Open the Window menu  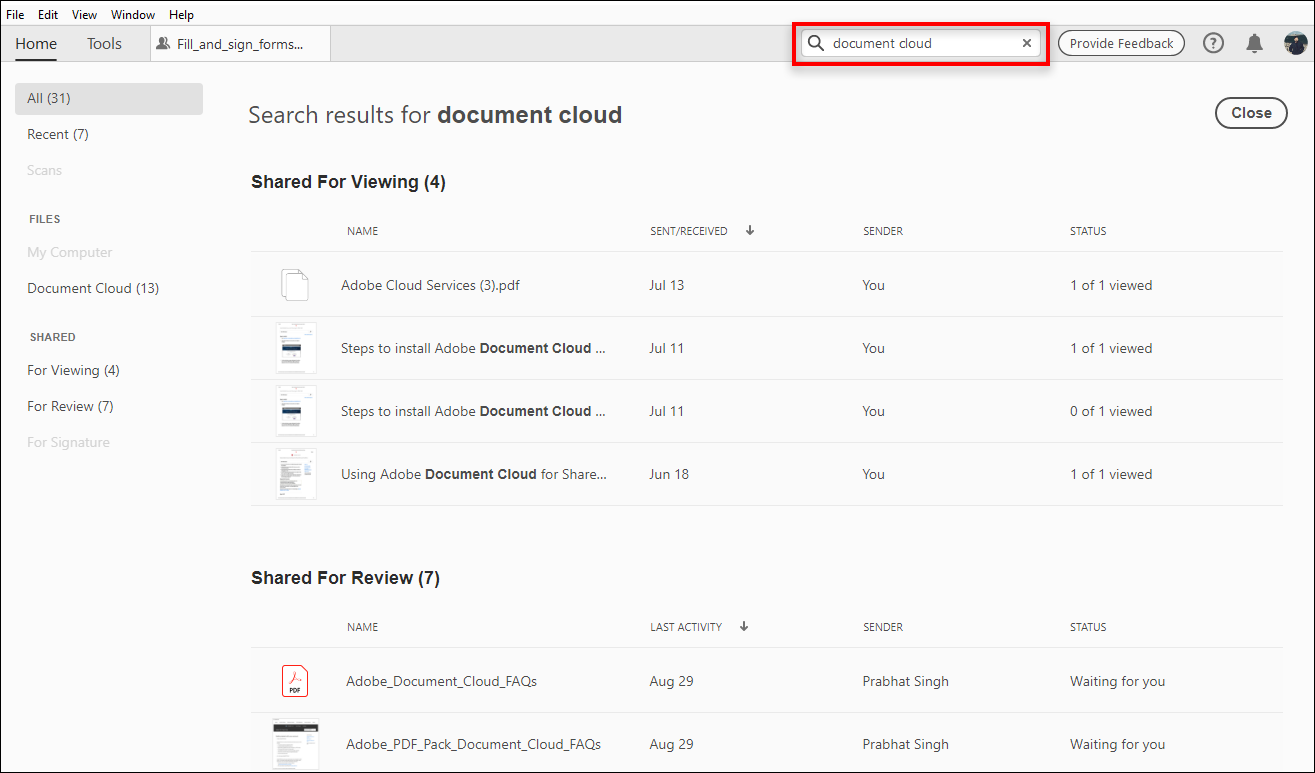pyautogui.click(x=133, y=15)
